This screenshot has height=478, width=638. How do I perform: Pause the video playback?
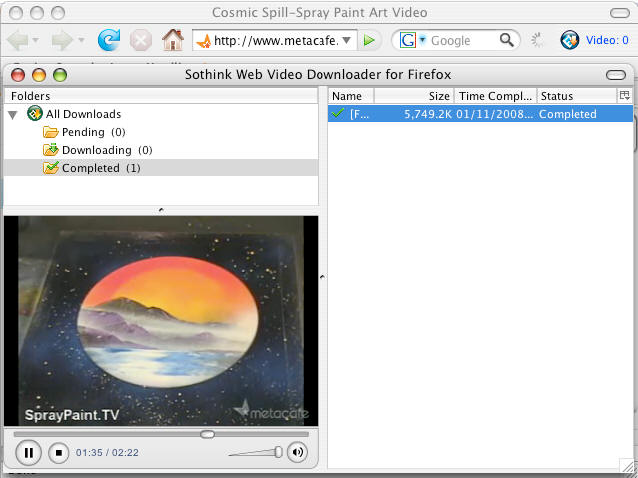(x=28, y=452)
